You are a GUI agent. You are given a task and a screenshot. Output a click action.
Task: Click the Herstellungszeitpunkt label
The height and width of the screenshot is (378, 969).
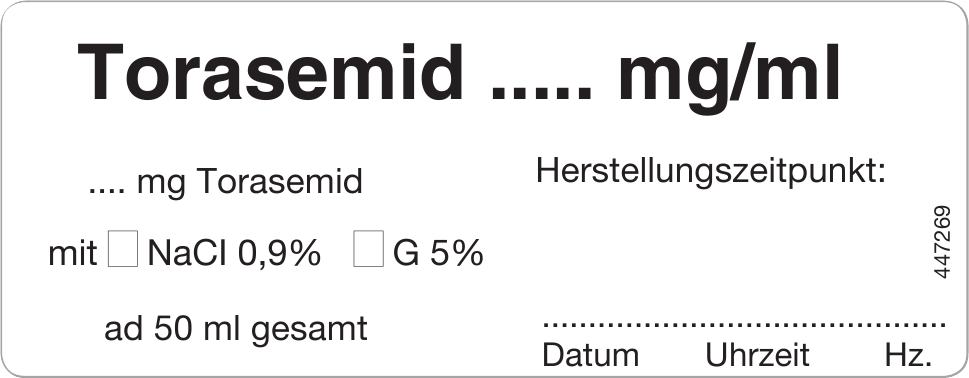click(x=711, y=172)
